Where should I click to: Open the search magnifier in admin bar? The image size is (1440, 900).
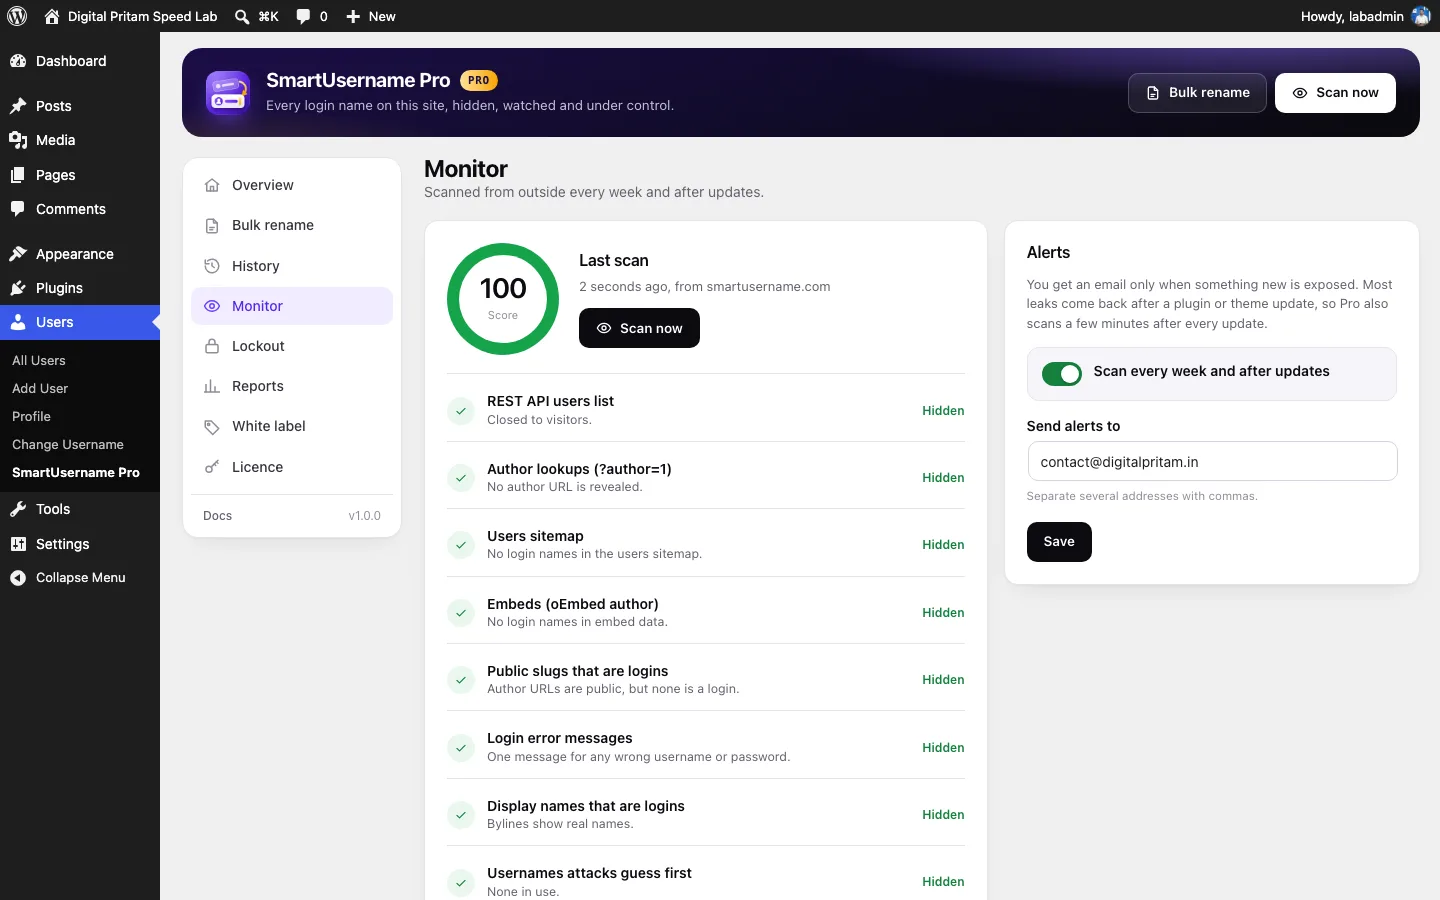(242, 16)
